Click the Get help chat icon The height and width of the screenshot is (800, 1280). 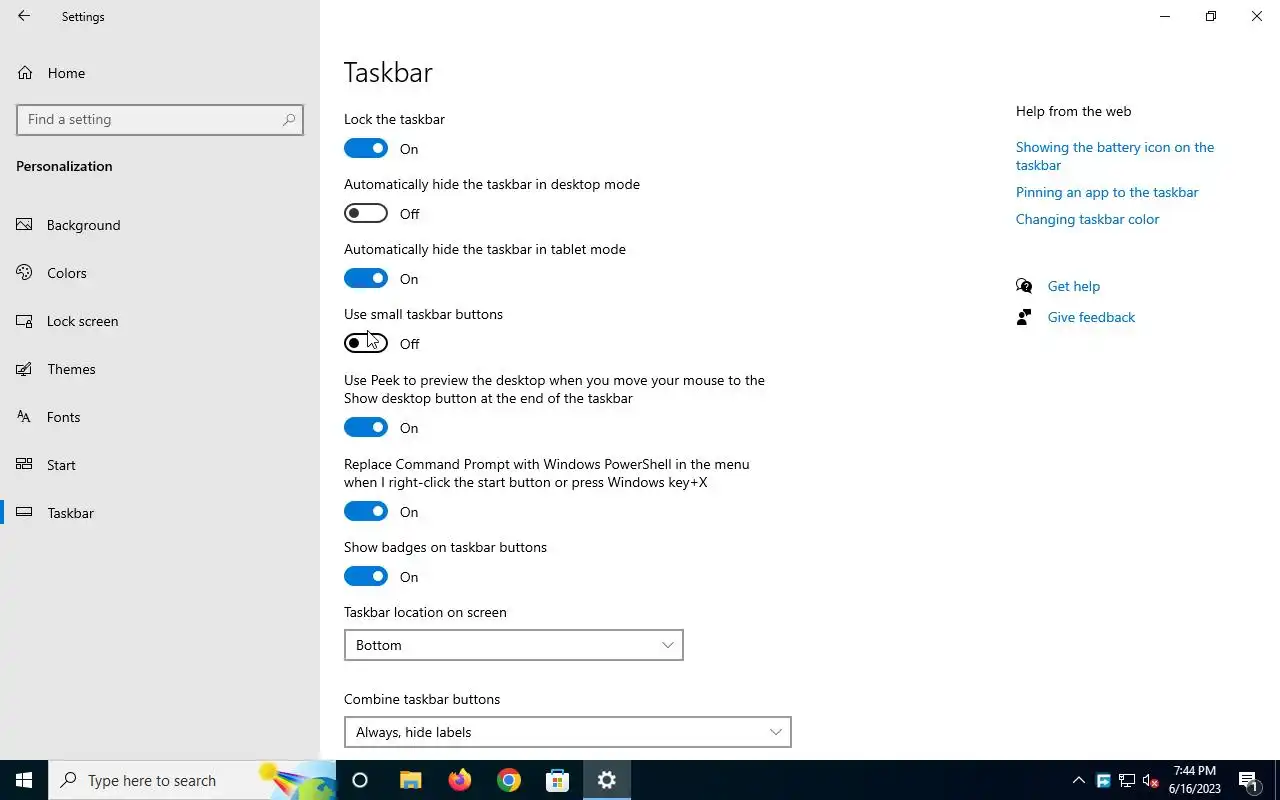tap(1024, 286)
